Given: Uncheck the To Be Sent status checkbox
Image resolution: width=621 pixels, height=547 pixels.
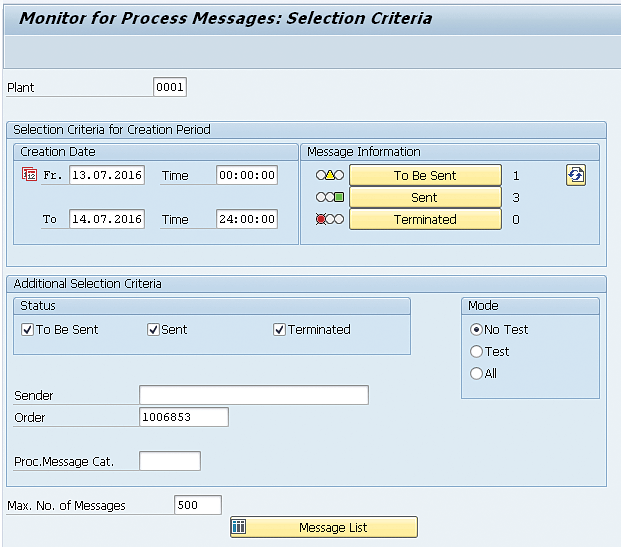Looking at the screenshot, I should [27, 329].
